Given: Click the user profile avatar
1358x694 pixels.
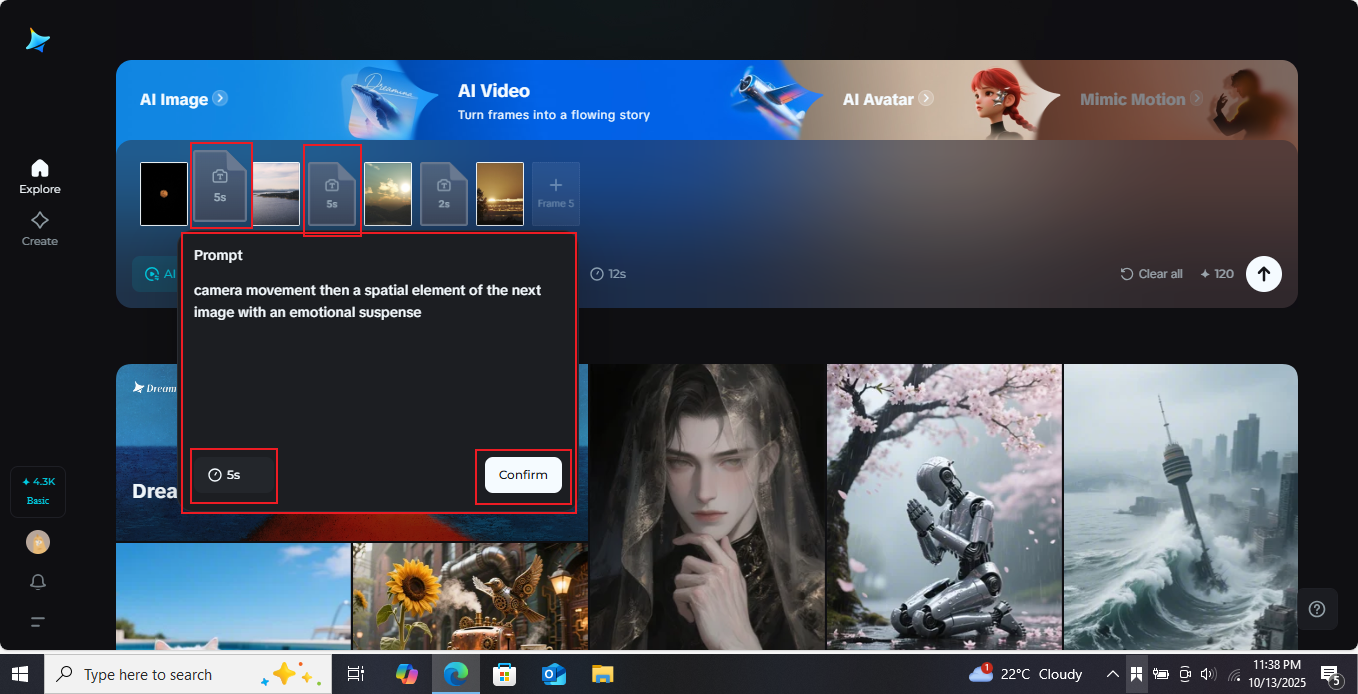Looking at the screenshot, I should pos(38,542).
